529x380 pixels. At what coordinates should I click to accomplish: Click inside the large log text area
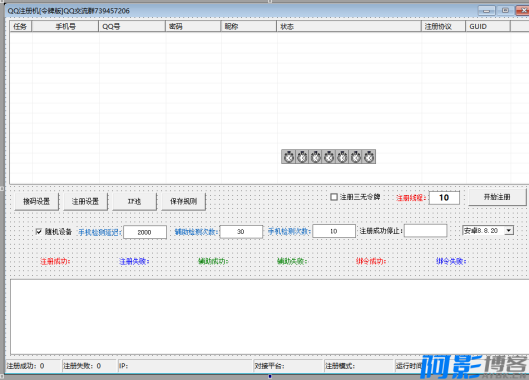(x=270, y=317)
